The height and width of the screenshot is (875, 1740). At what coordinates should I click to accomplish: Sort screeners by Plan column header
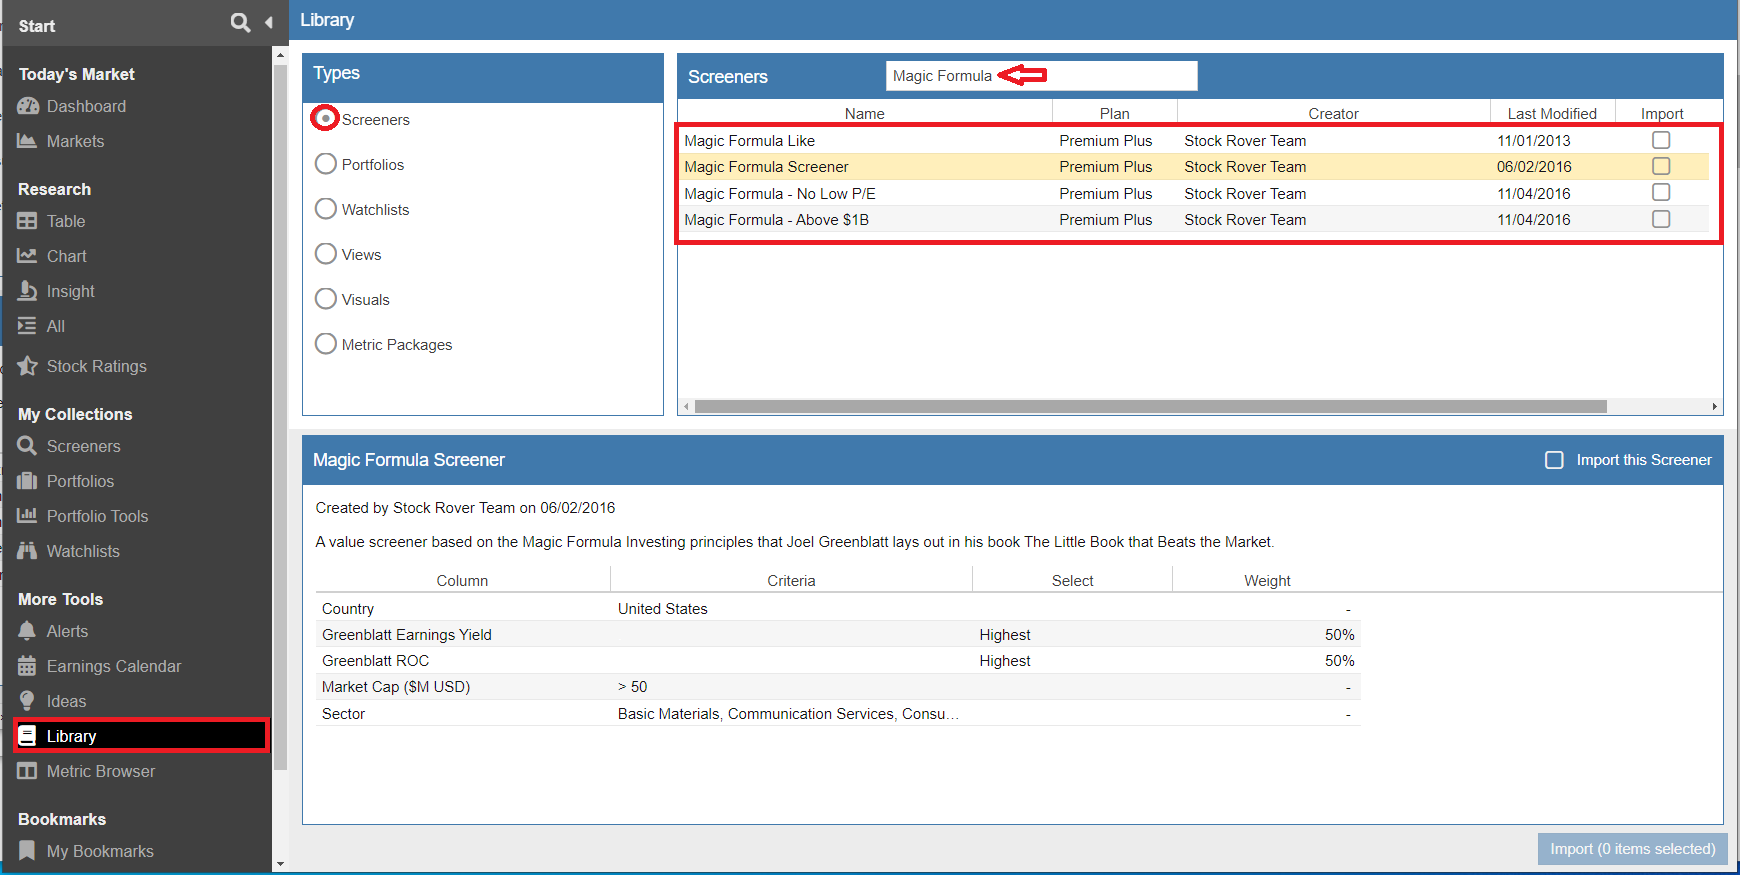point(1114,113)
